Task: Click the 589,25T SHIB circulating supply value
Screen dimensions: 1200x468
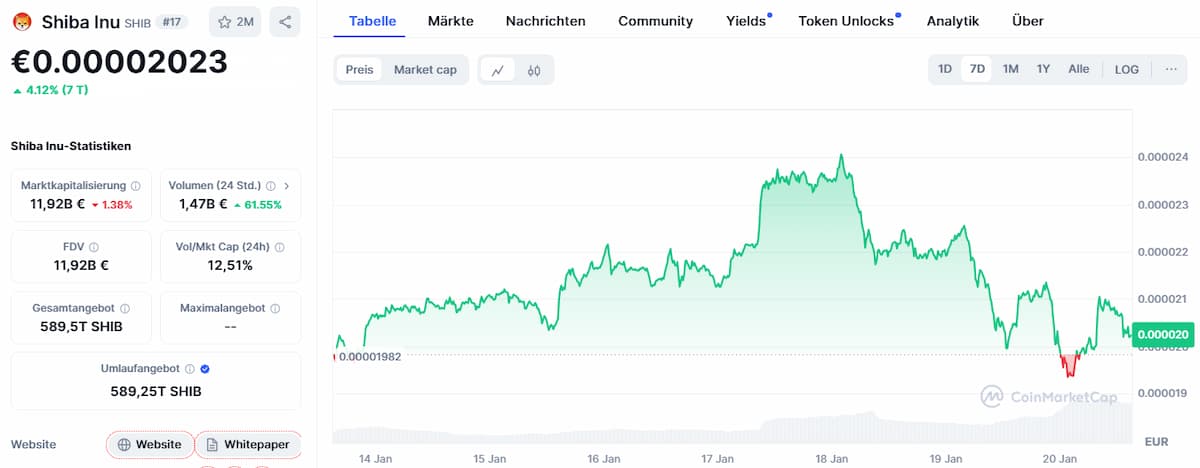Action: pos(156,391)
